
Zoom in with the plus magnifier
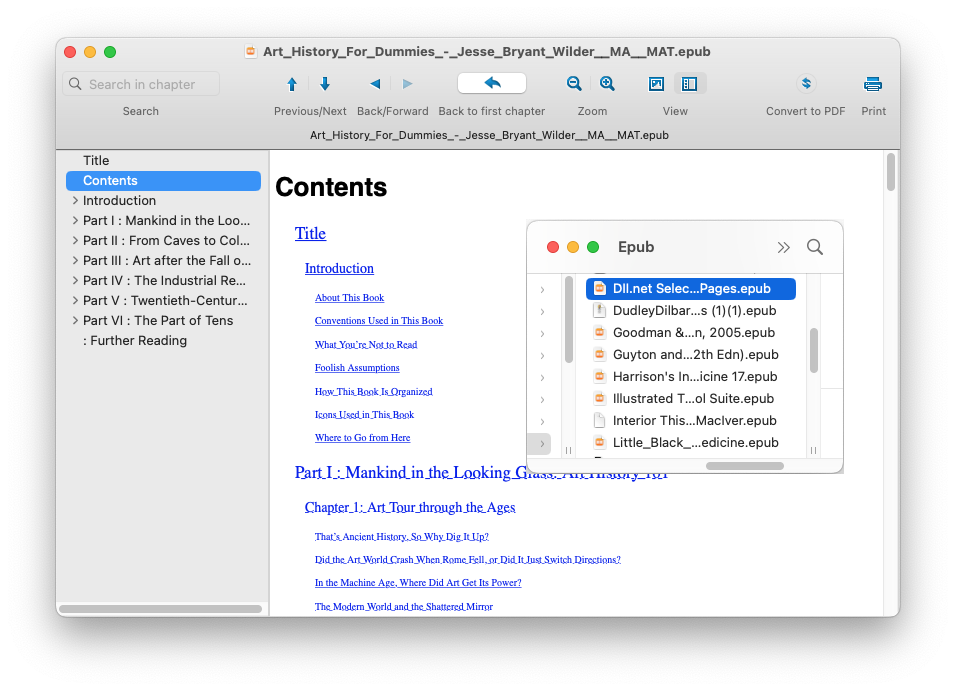607,84
